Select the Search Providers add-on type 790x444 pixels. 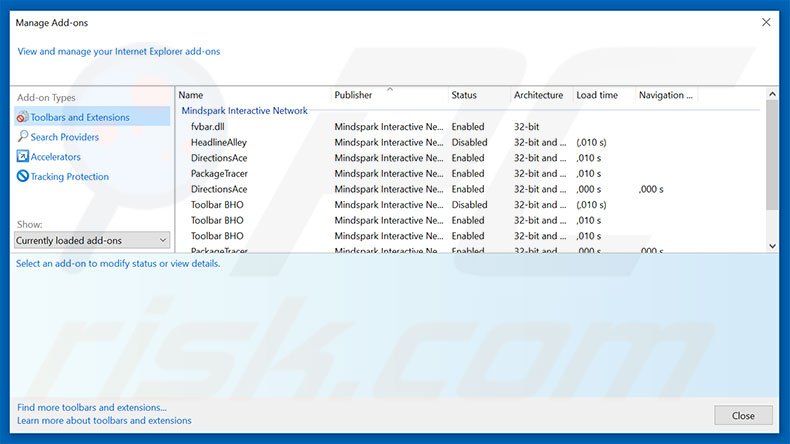coord(64,137)
